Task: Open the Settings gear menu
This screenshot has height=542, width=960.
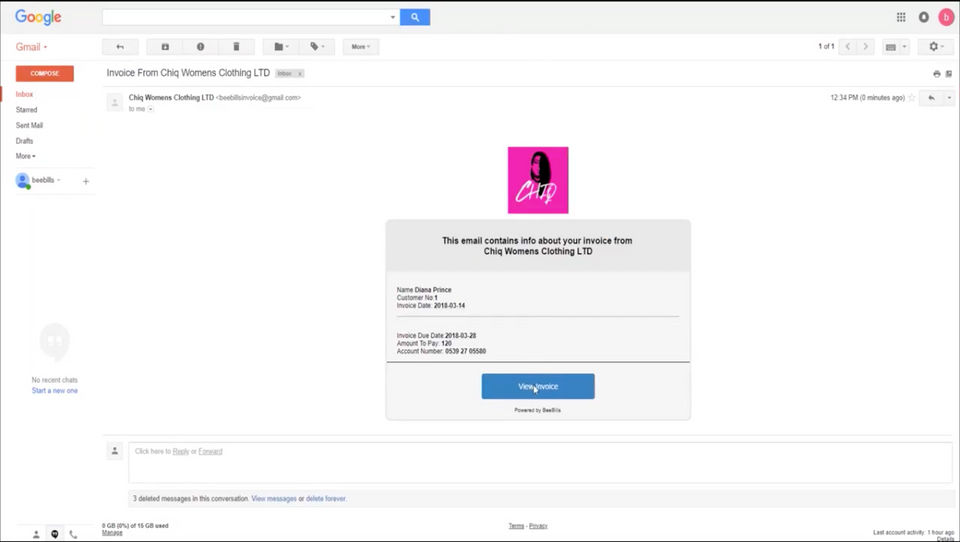Action: pos(936,47)
